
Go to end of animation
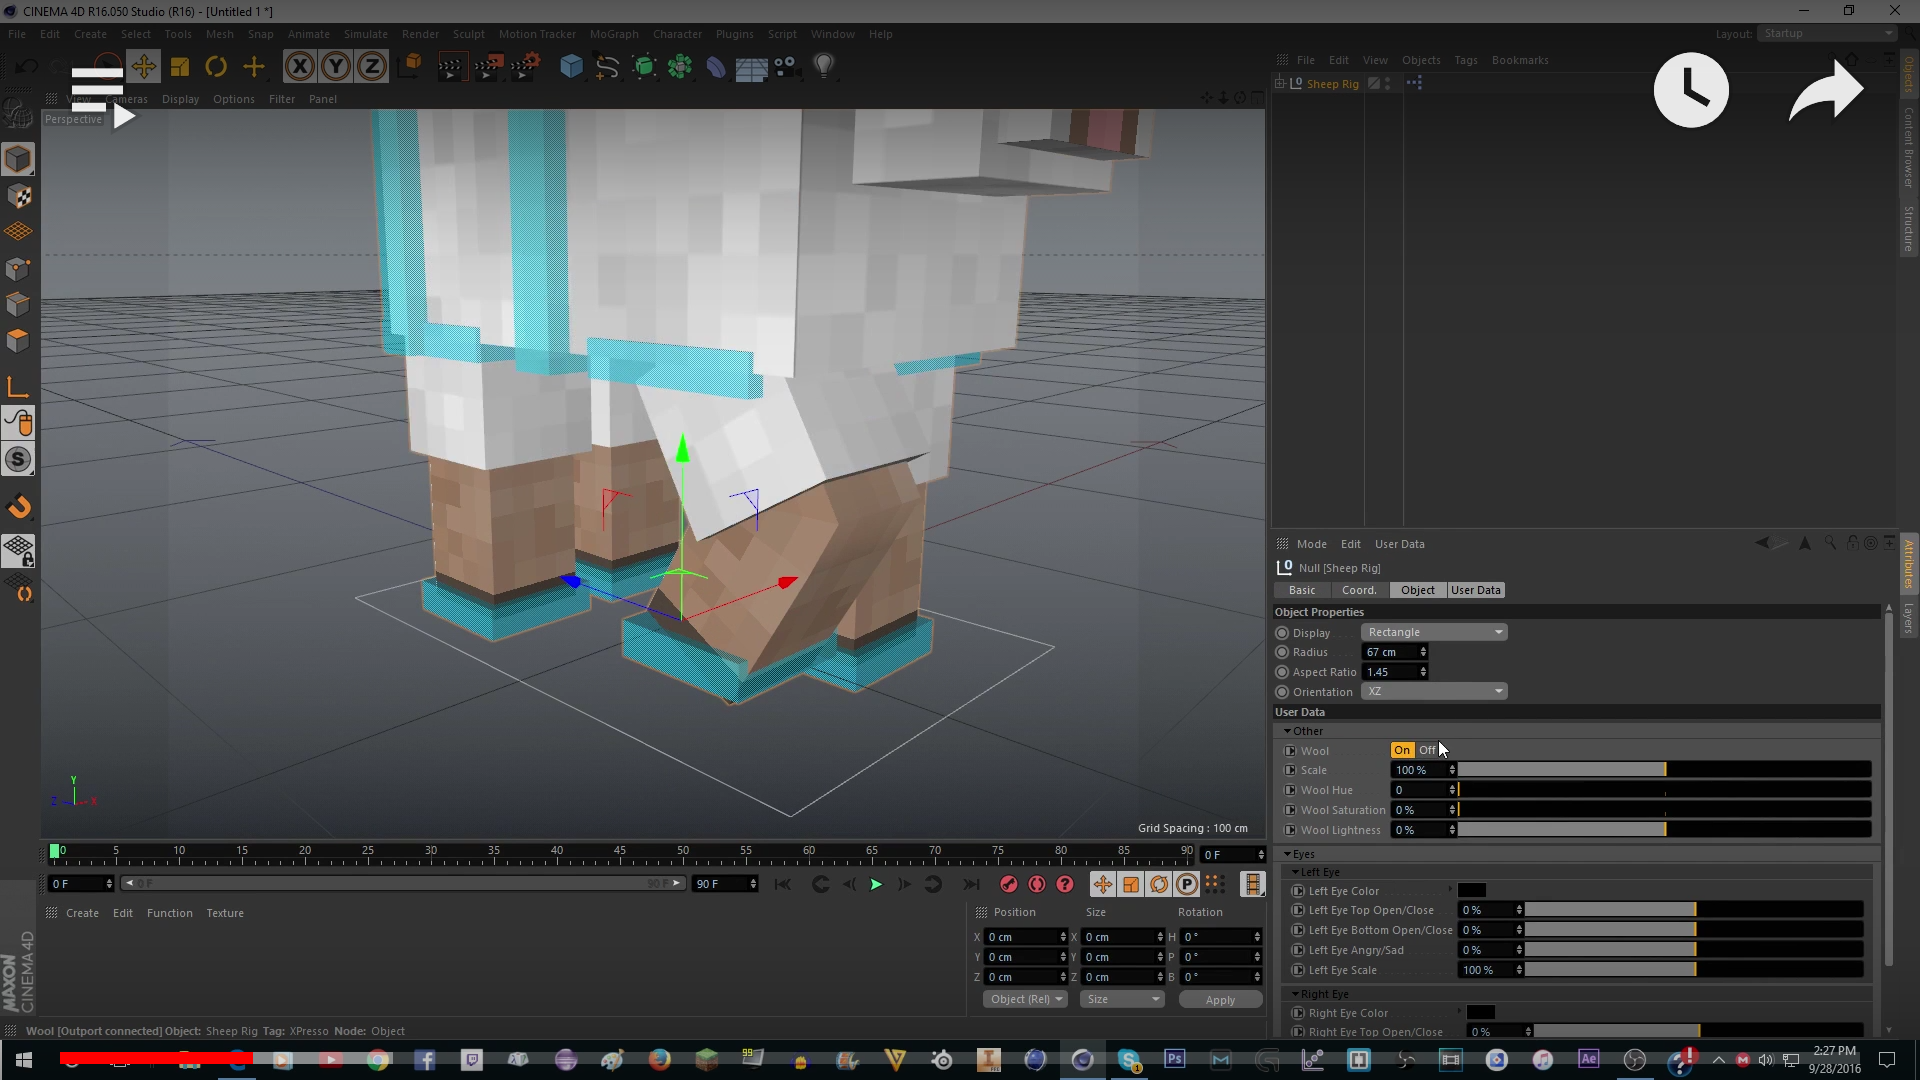pos(970,884)
